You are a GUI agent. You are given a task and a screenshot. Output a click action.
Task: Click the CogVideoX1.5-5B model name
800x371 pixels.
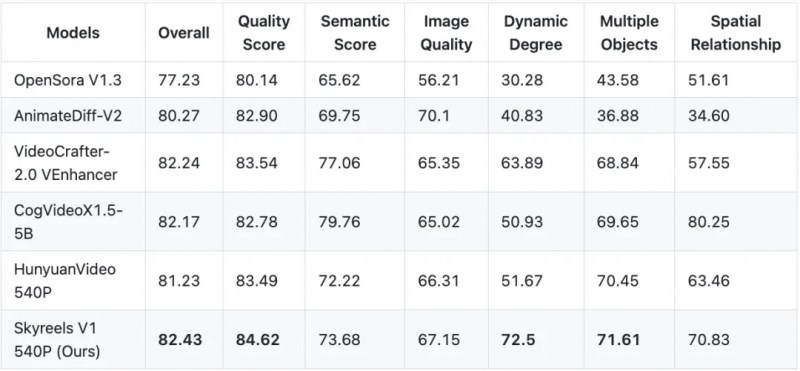click(68, 222)
